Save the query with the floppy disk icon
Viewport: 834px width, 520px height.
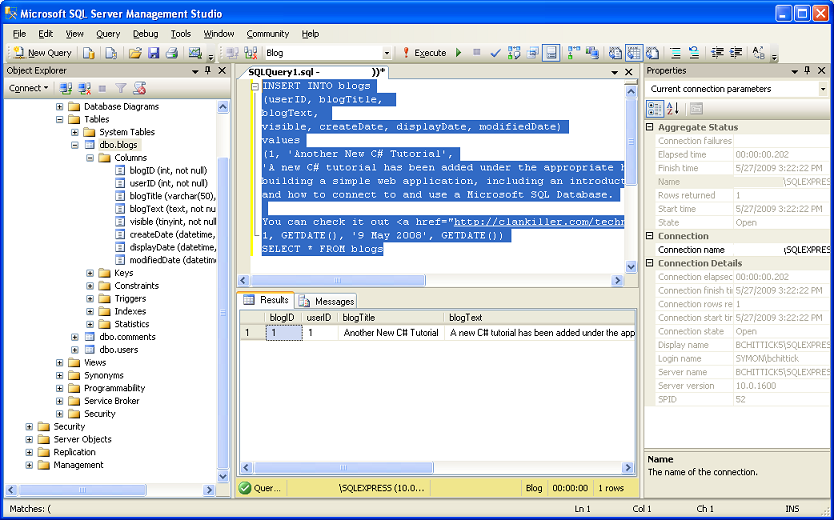pos(154,53)
